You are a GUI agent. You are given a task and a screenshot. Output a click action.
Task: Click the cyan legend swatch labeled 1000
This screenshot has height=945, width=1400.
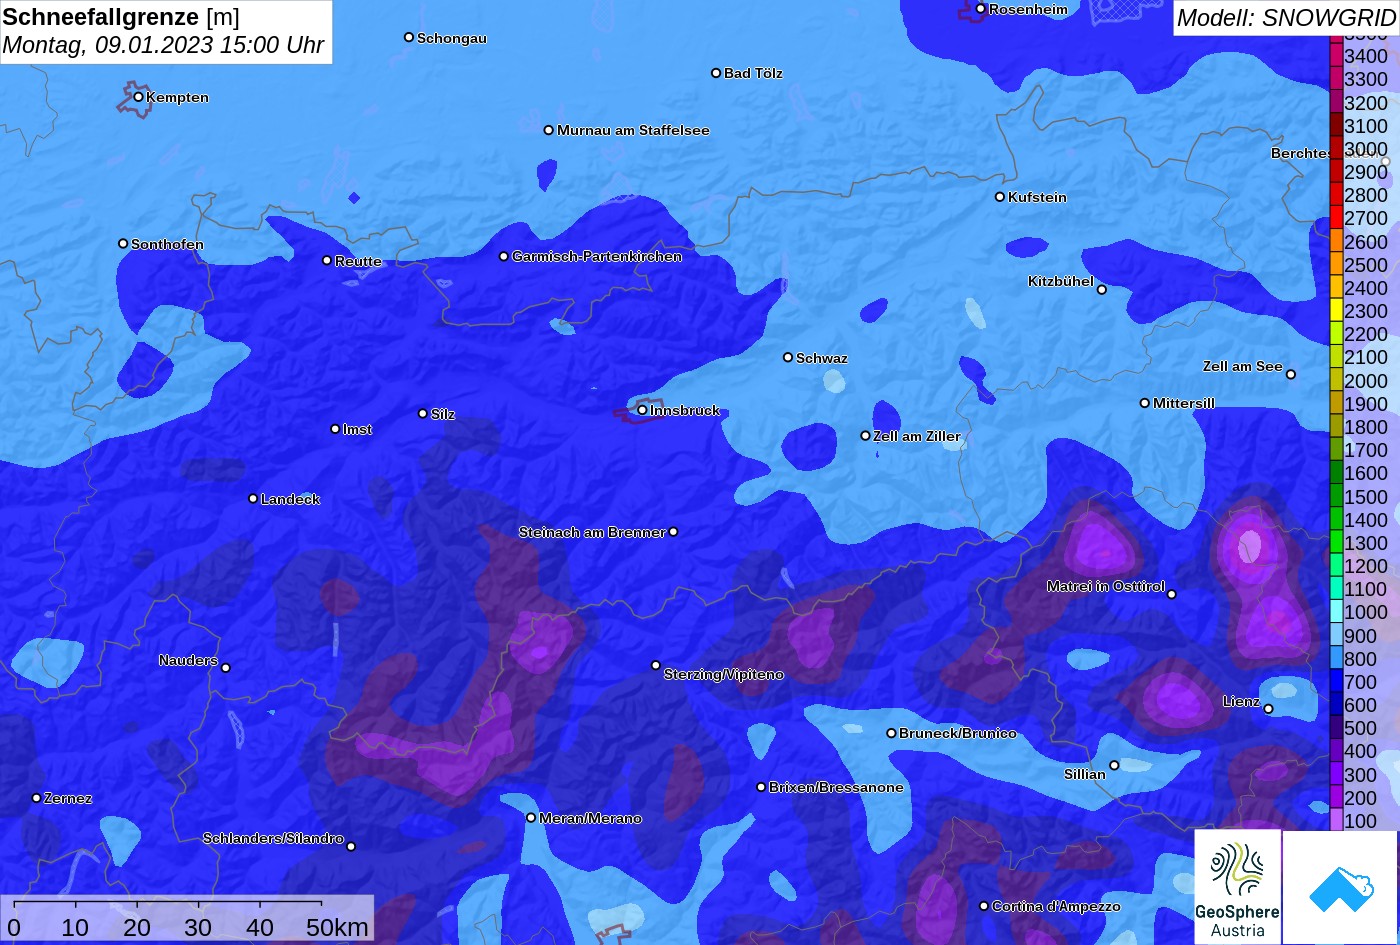pos(1336,612)
